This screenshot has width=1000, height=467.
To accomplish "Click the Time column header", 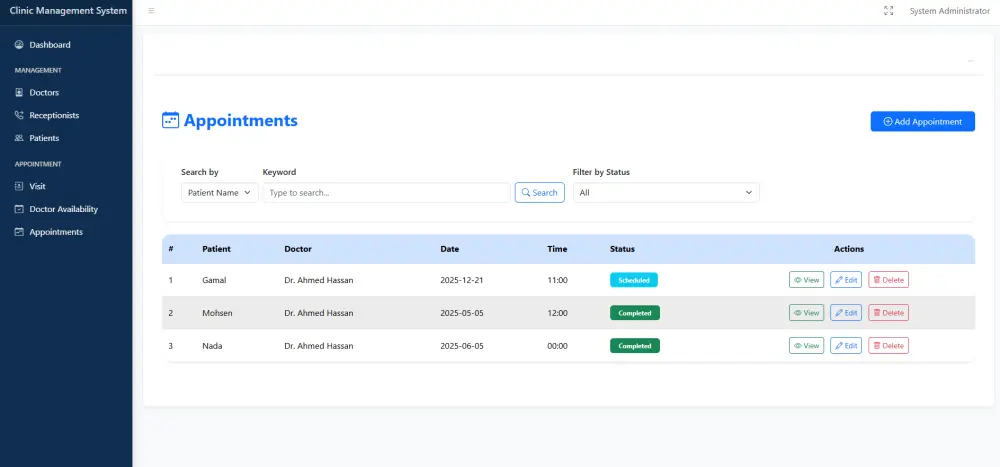I will [557, 249].
